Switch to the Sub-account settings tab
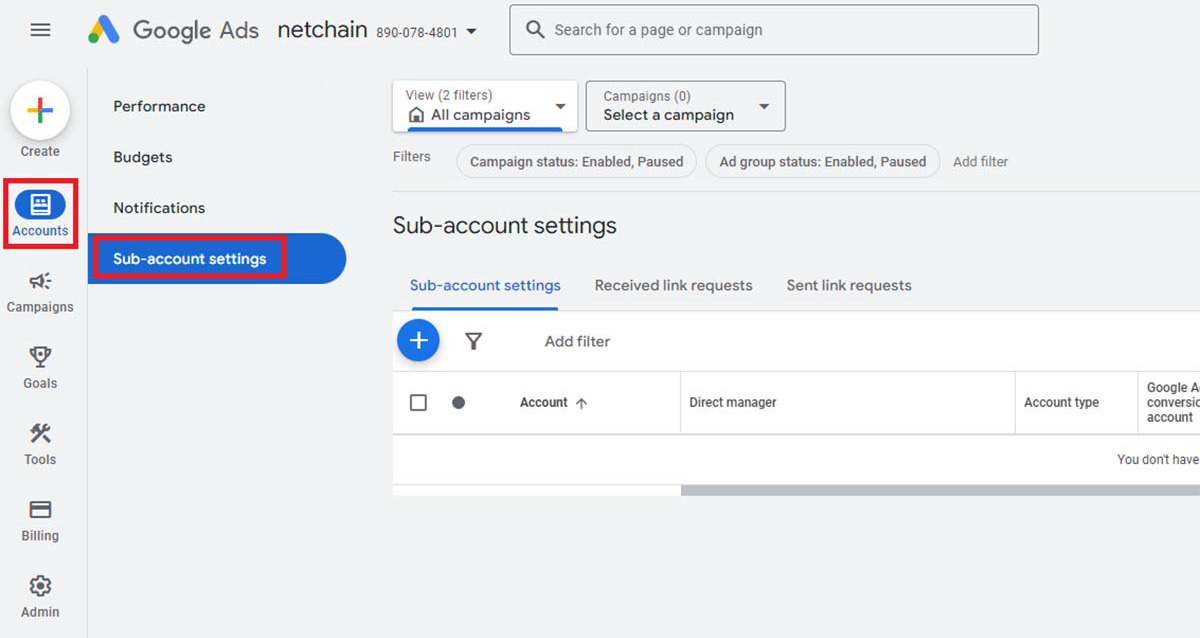1200x638 pixels. point(485,285)
